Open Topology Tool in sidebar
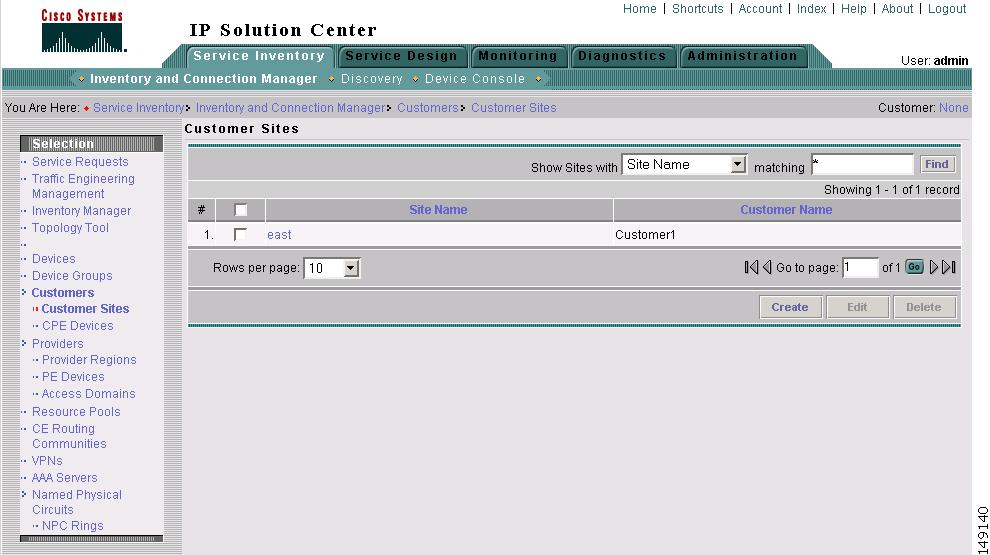990x555 pixels. tap(70, 228)
